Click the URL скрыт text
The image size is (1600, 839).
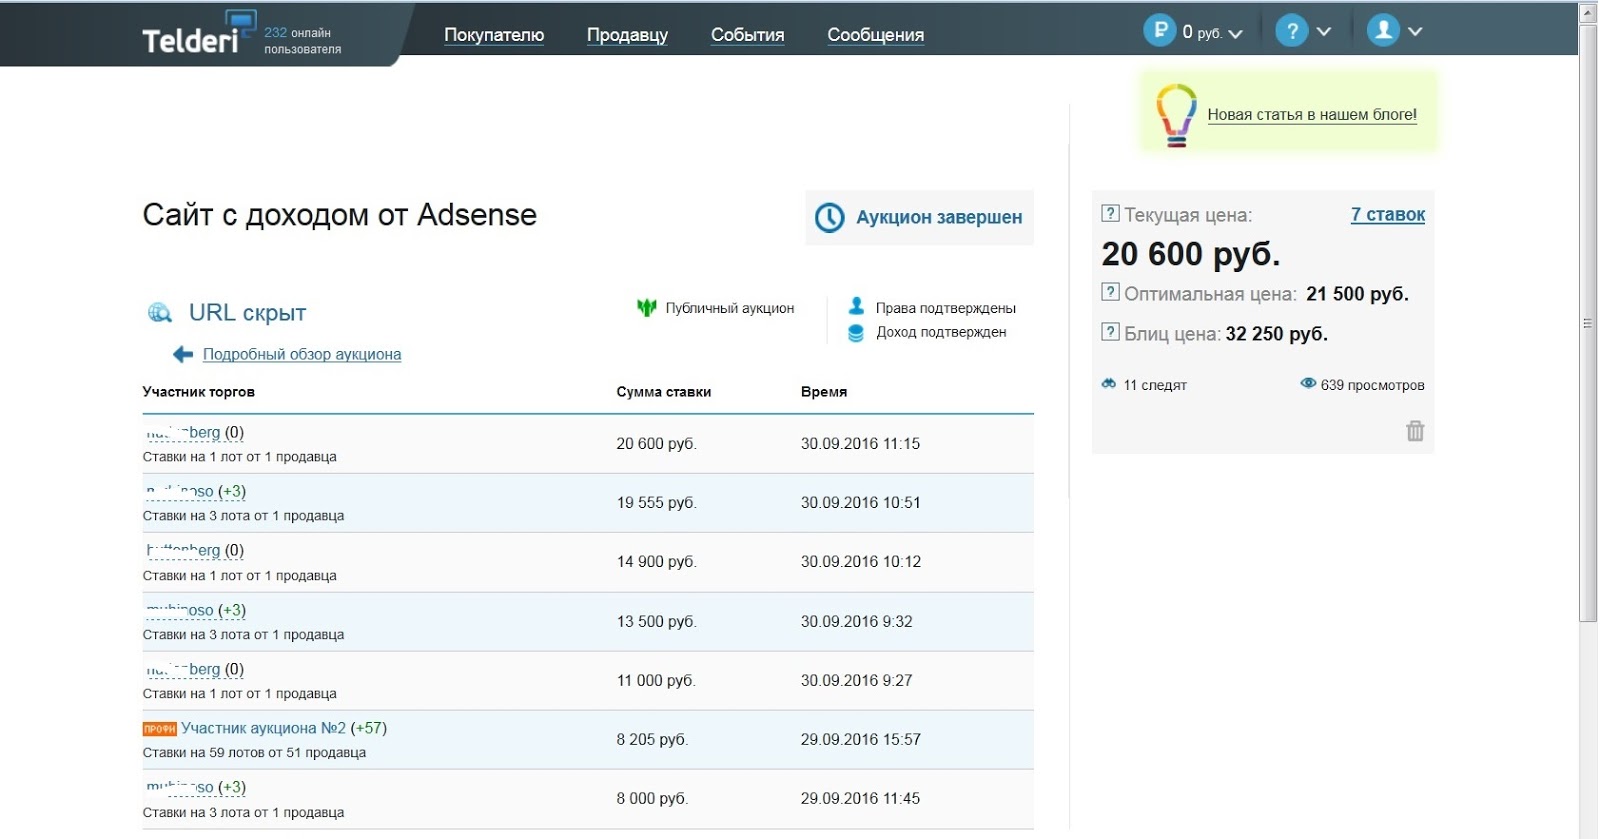pyautogui.click(x=247, y=313)
